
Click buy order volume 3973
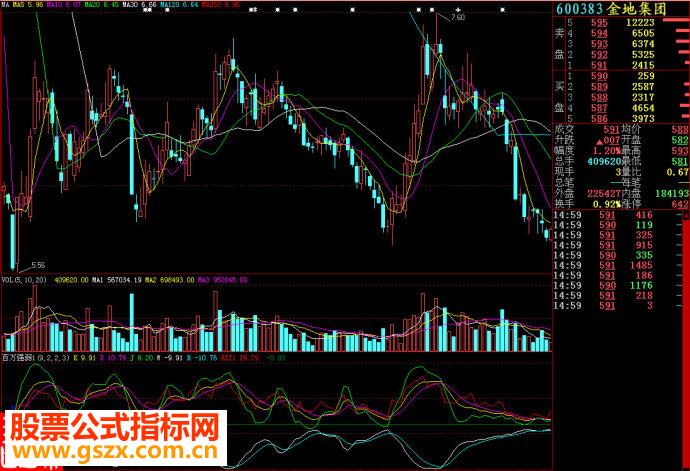[x=643, y=118]
